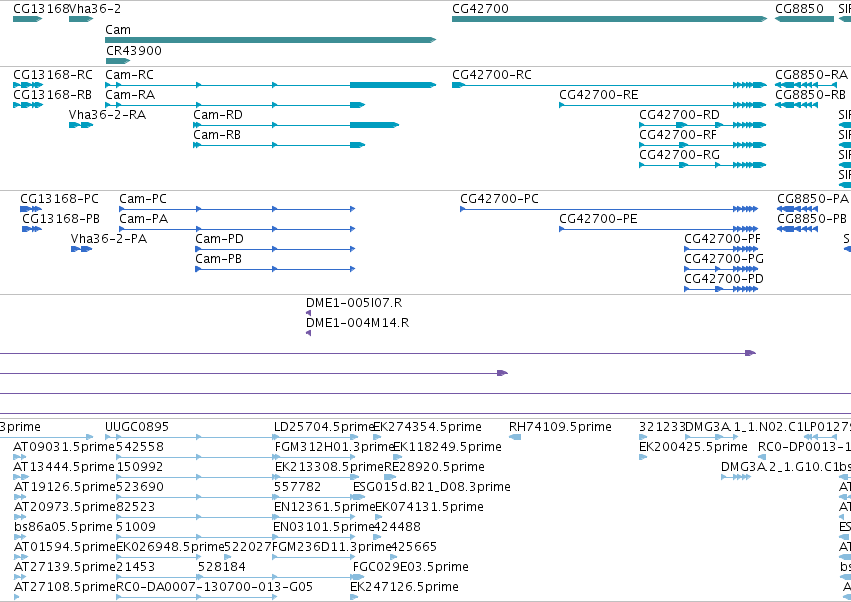
Task: Select EST EK026948.5prime
Action: pos(159,557)
